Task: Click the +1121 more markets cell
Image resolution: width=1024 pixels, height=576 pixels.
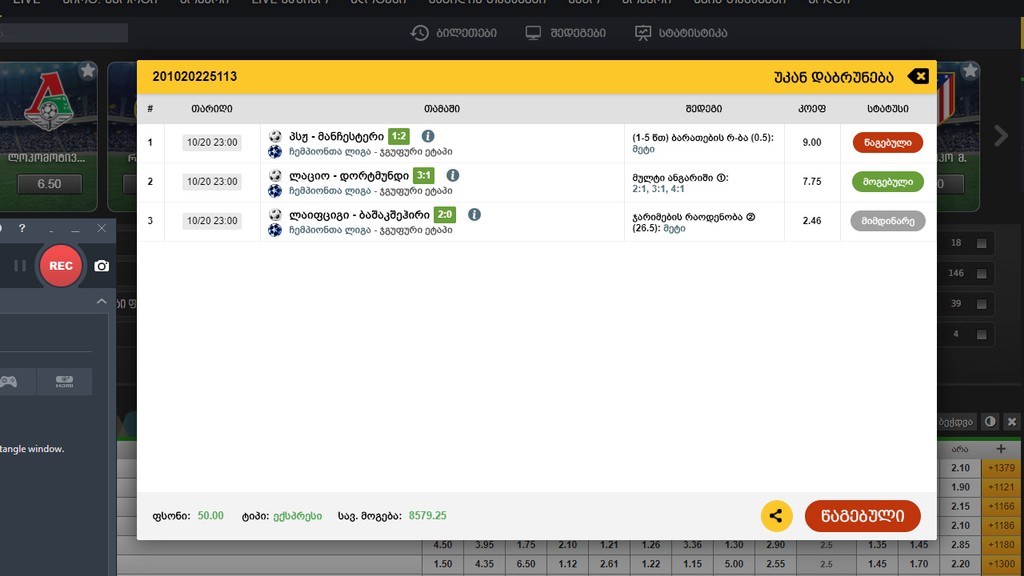Action: point(1001,487)
